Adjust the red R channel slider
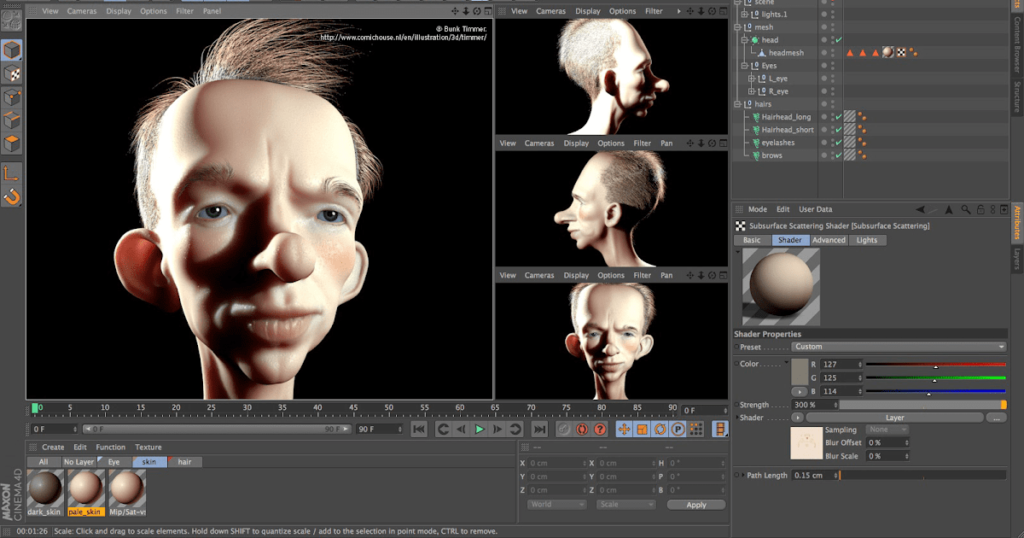Screen dimensions: 1024x538 935,365
